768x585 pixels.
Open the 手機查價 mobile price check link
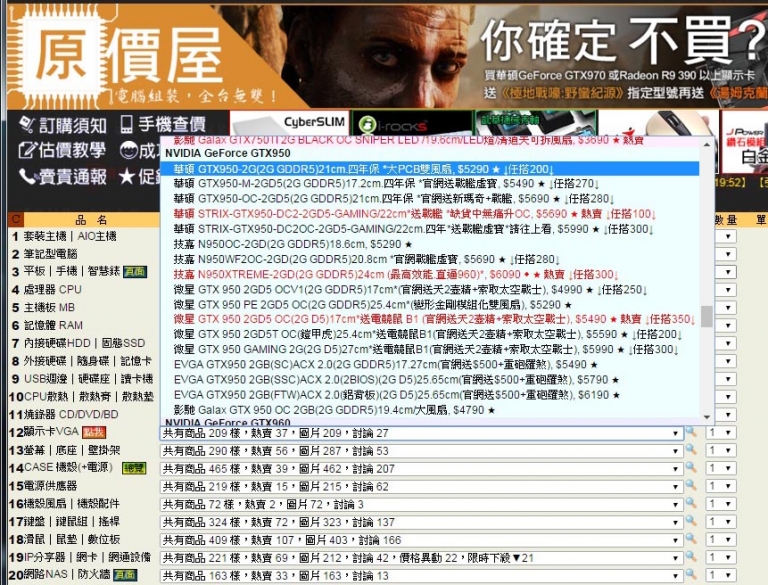[x=171, y=124]
